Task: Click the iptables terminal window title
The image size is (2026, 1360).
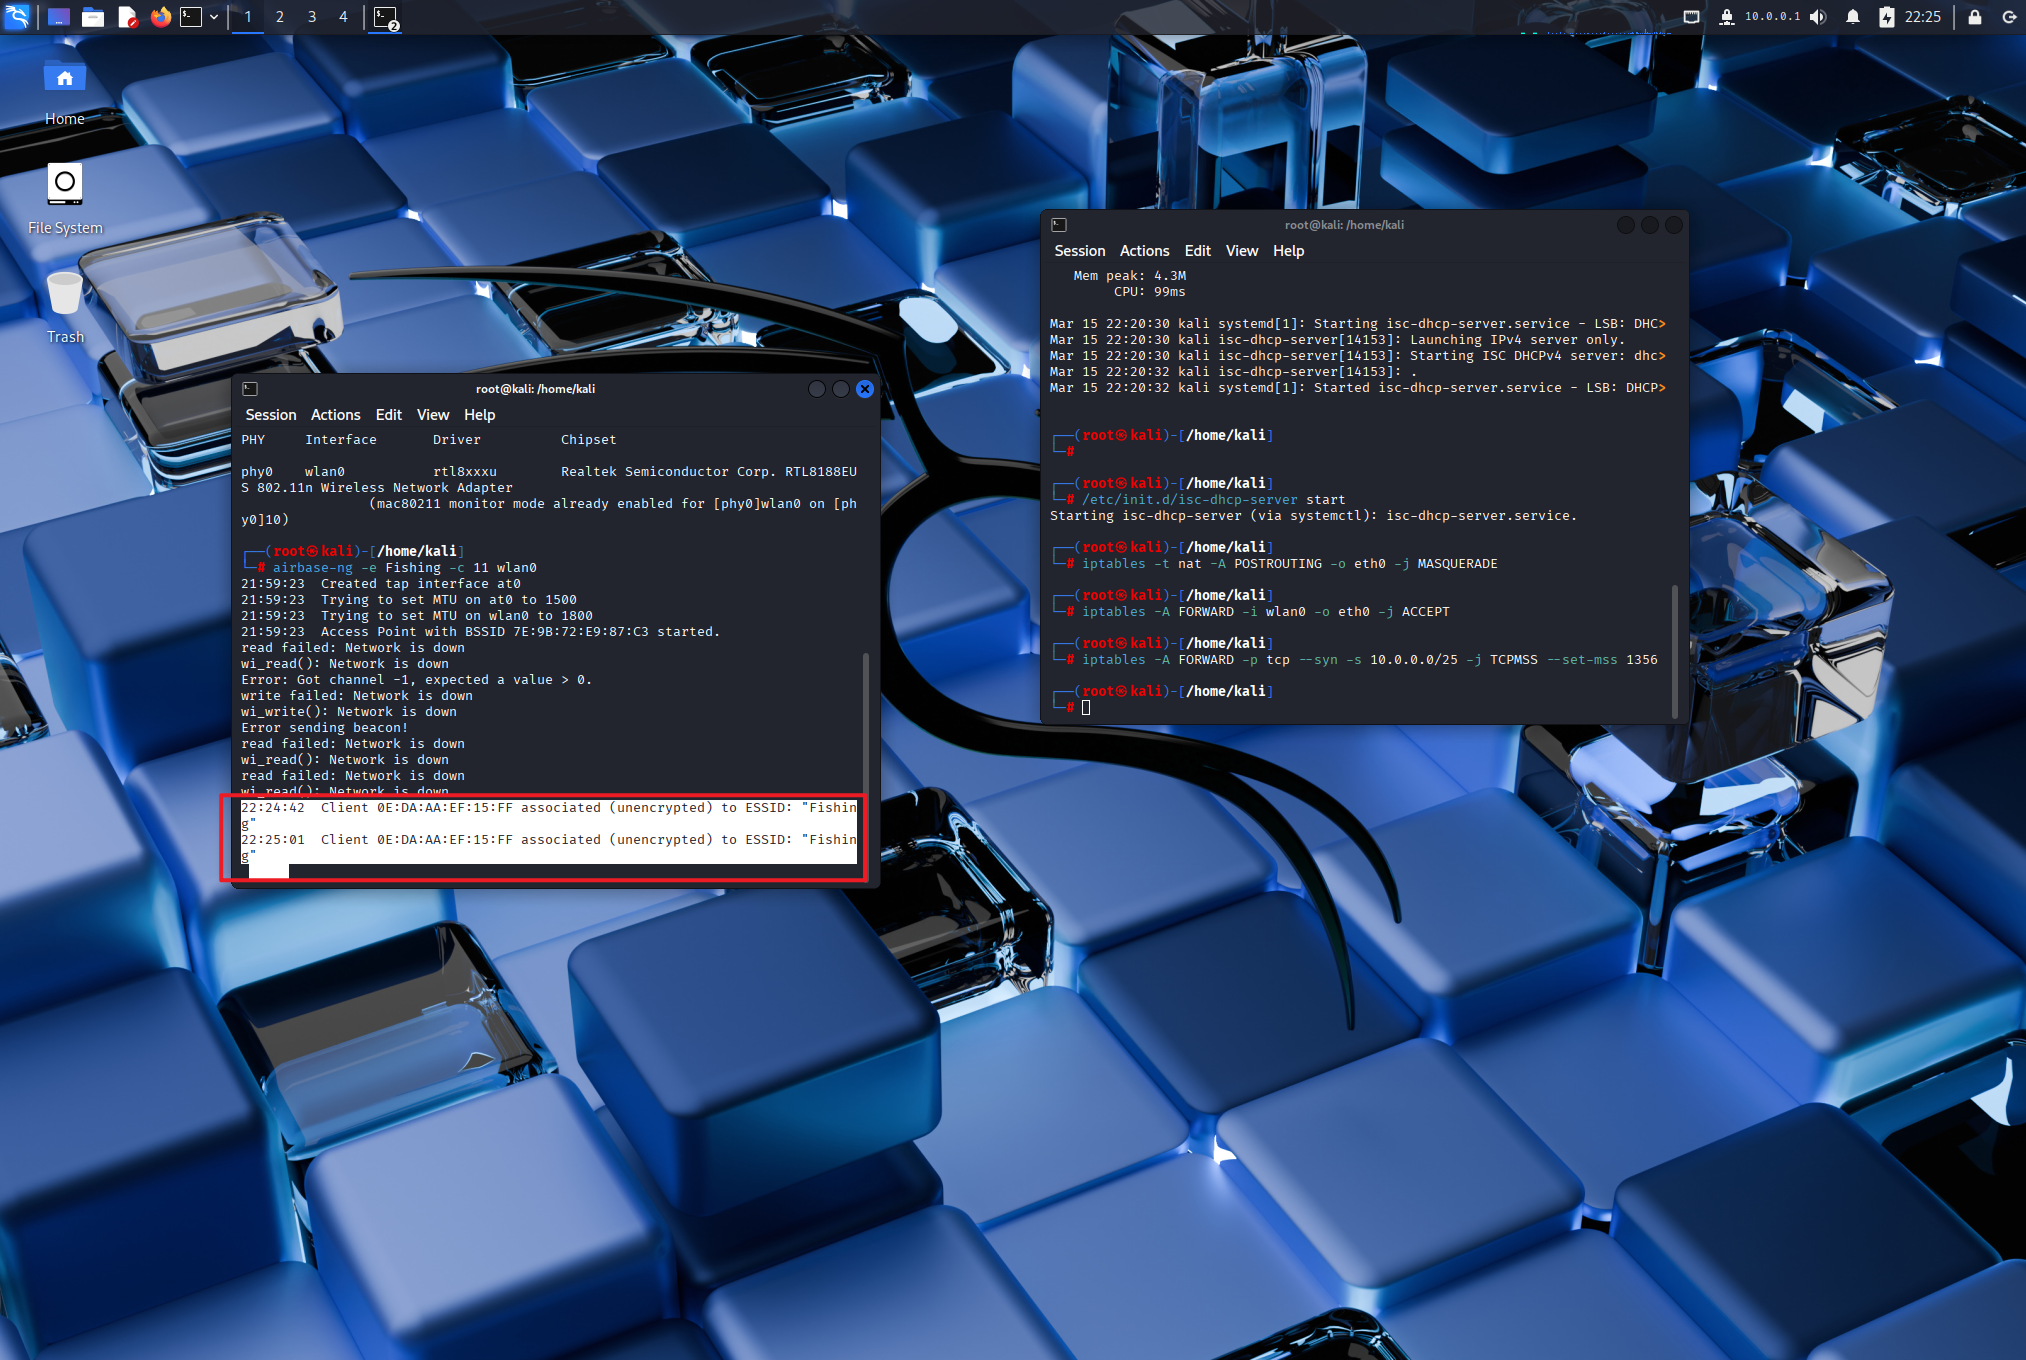Action: [1344, 225]
